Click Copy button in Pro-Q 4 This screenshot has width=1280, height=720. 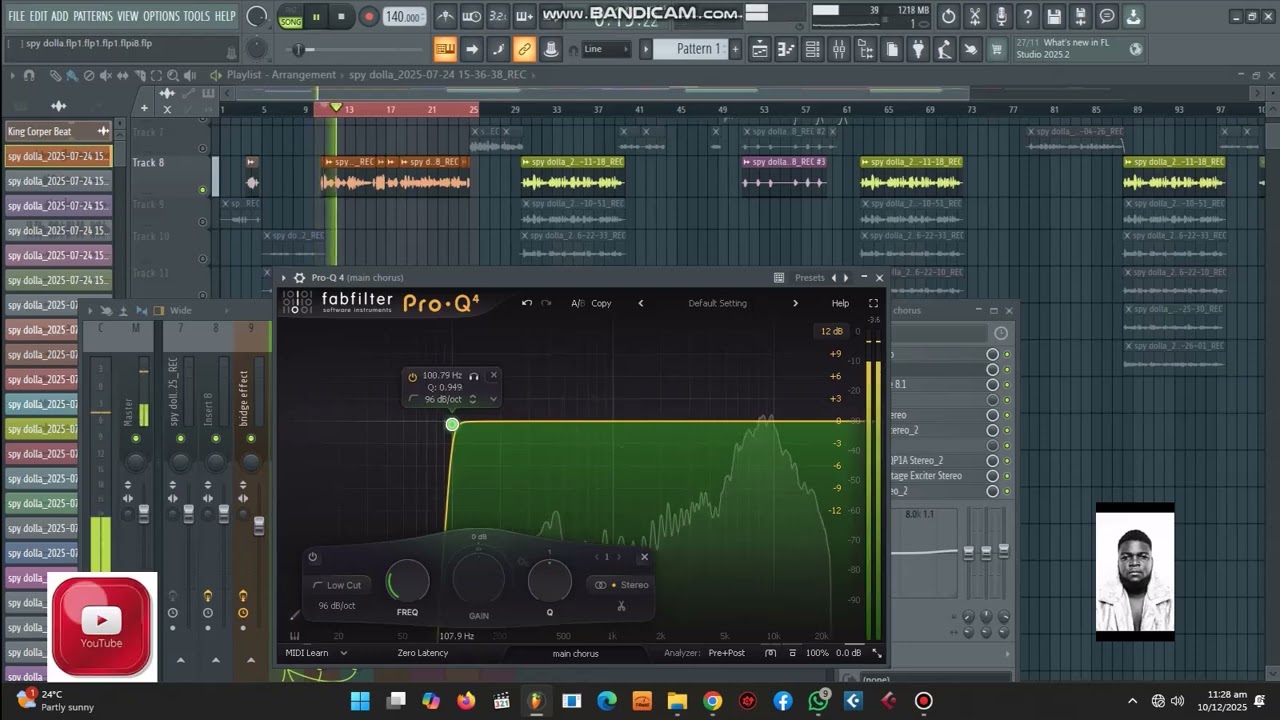[601, 303]
